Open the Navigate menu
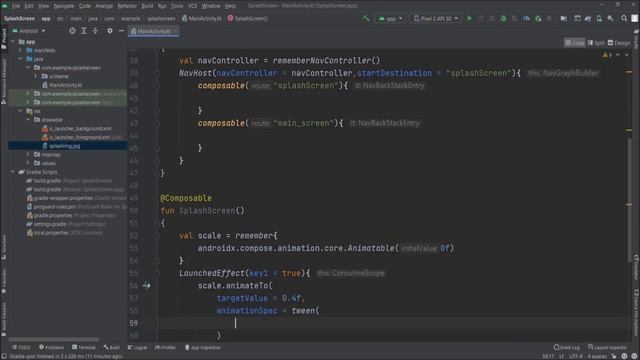The width and height of the screenshot is (640, 360). coord(64,6)
